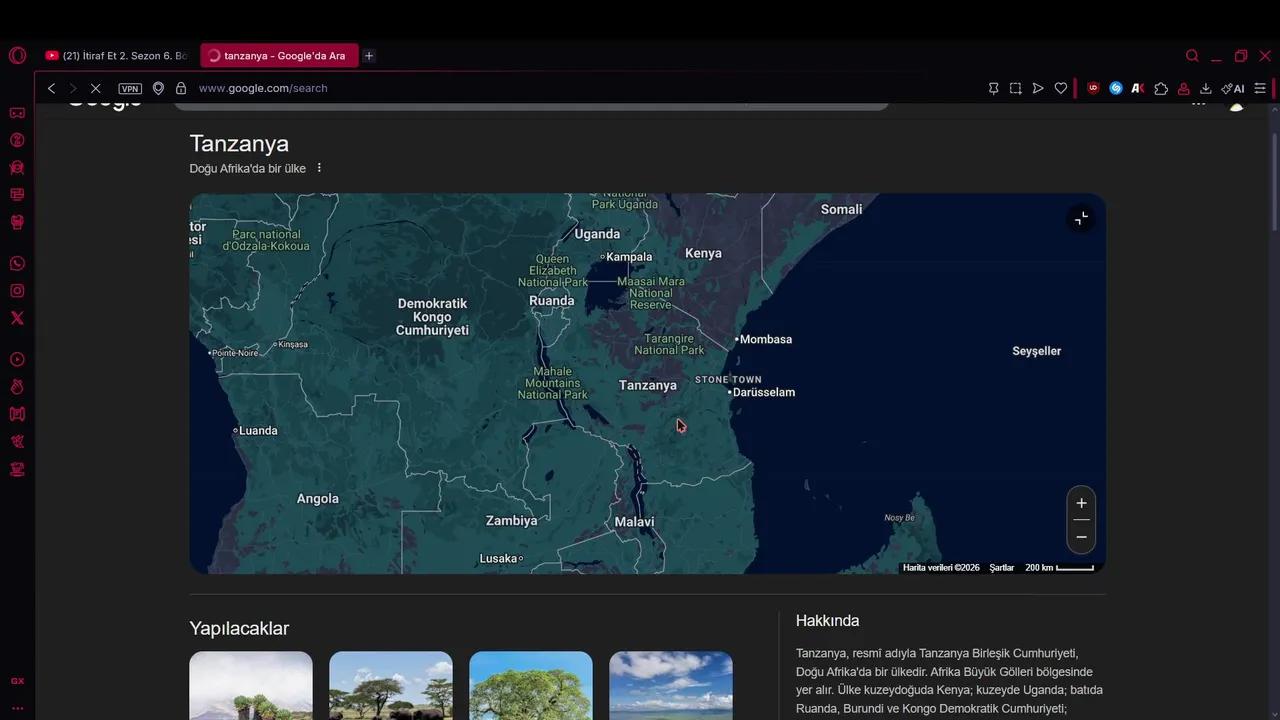Launch the AI assistant button
The width and height of the screenshot is (1280, 720).
click(1233, 88)
